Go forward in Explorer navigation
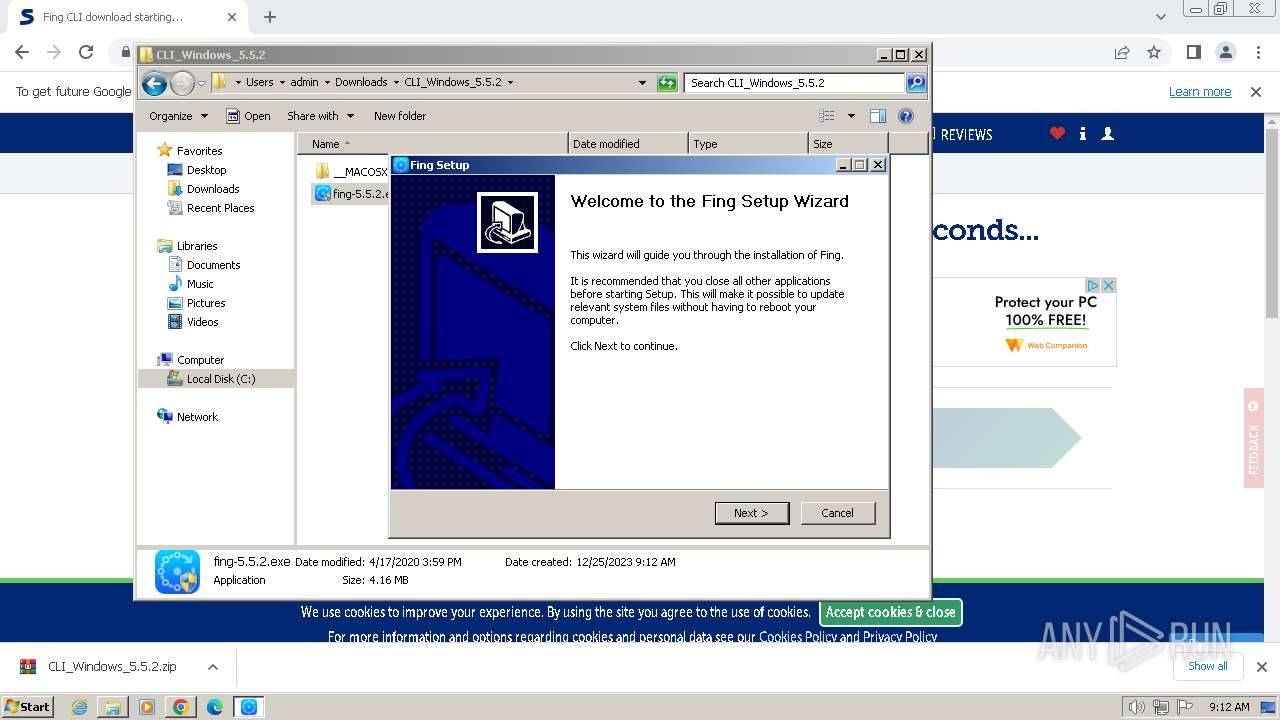Screen dimensions: 1280x720 pyautogui.click(x=182, y=83)
